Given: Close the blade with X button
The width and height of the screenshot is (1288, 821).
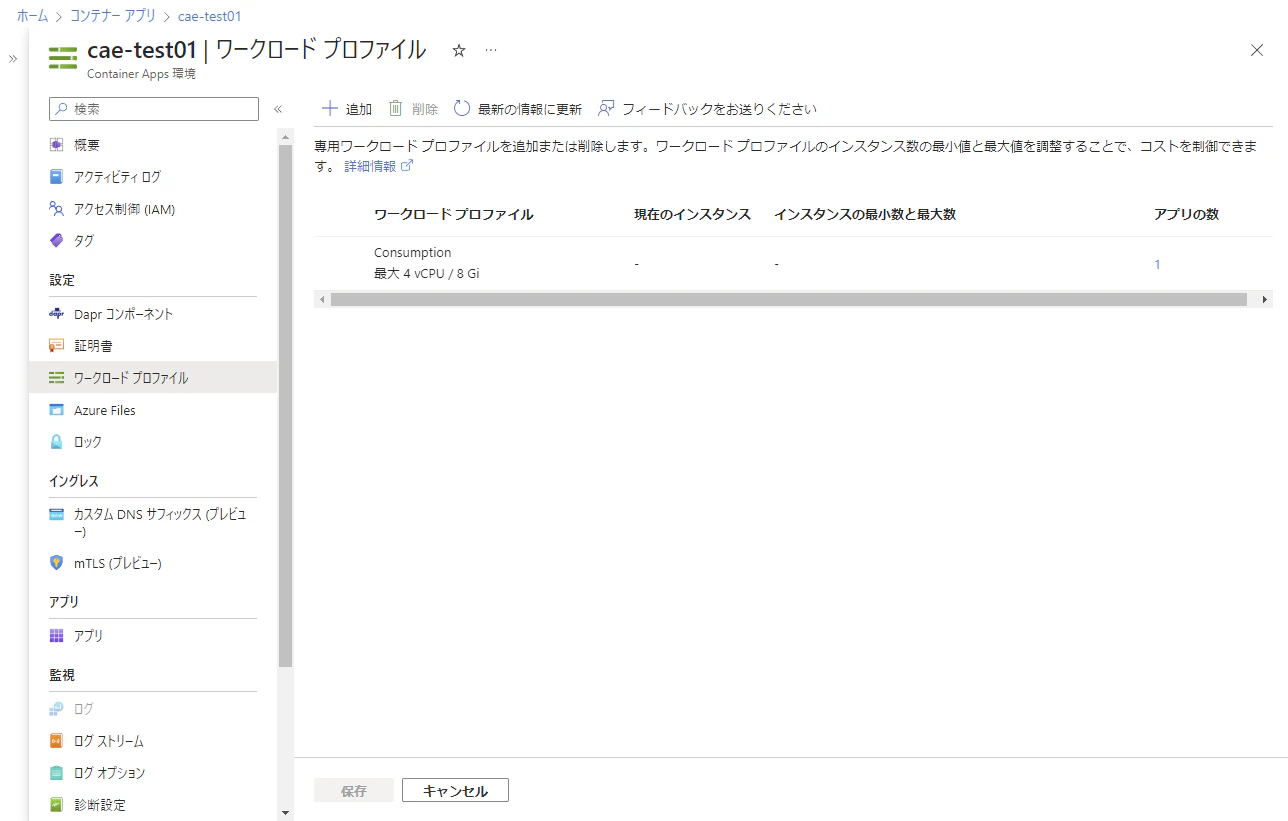Looking at the screenshot, I should (1257, 50).
